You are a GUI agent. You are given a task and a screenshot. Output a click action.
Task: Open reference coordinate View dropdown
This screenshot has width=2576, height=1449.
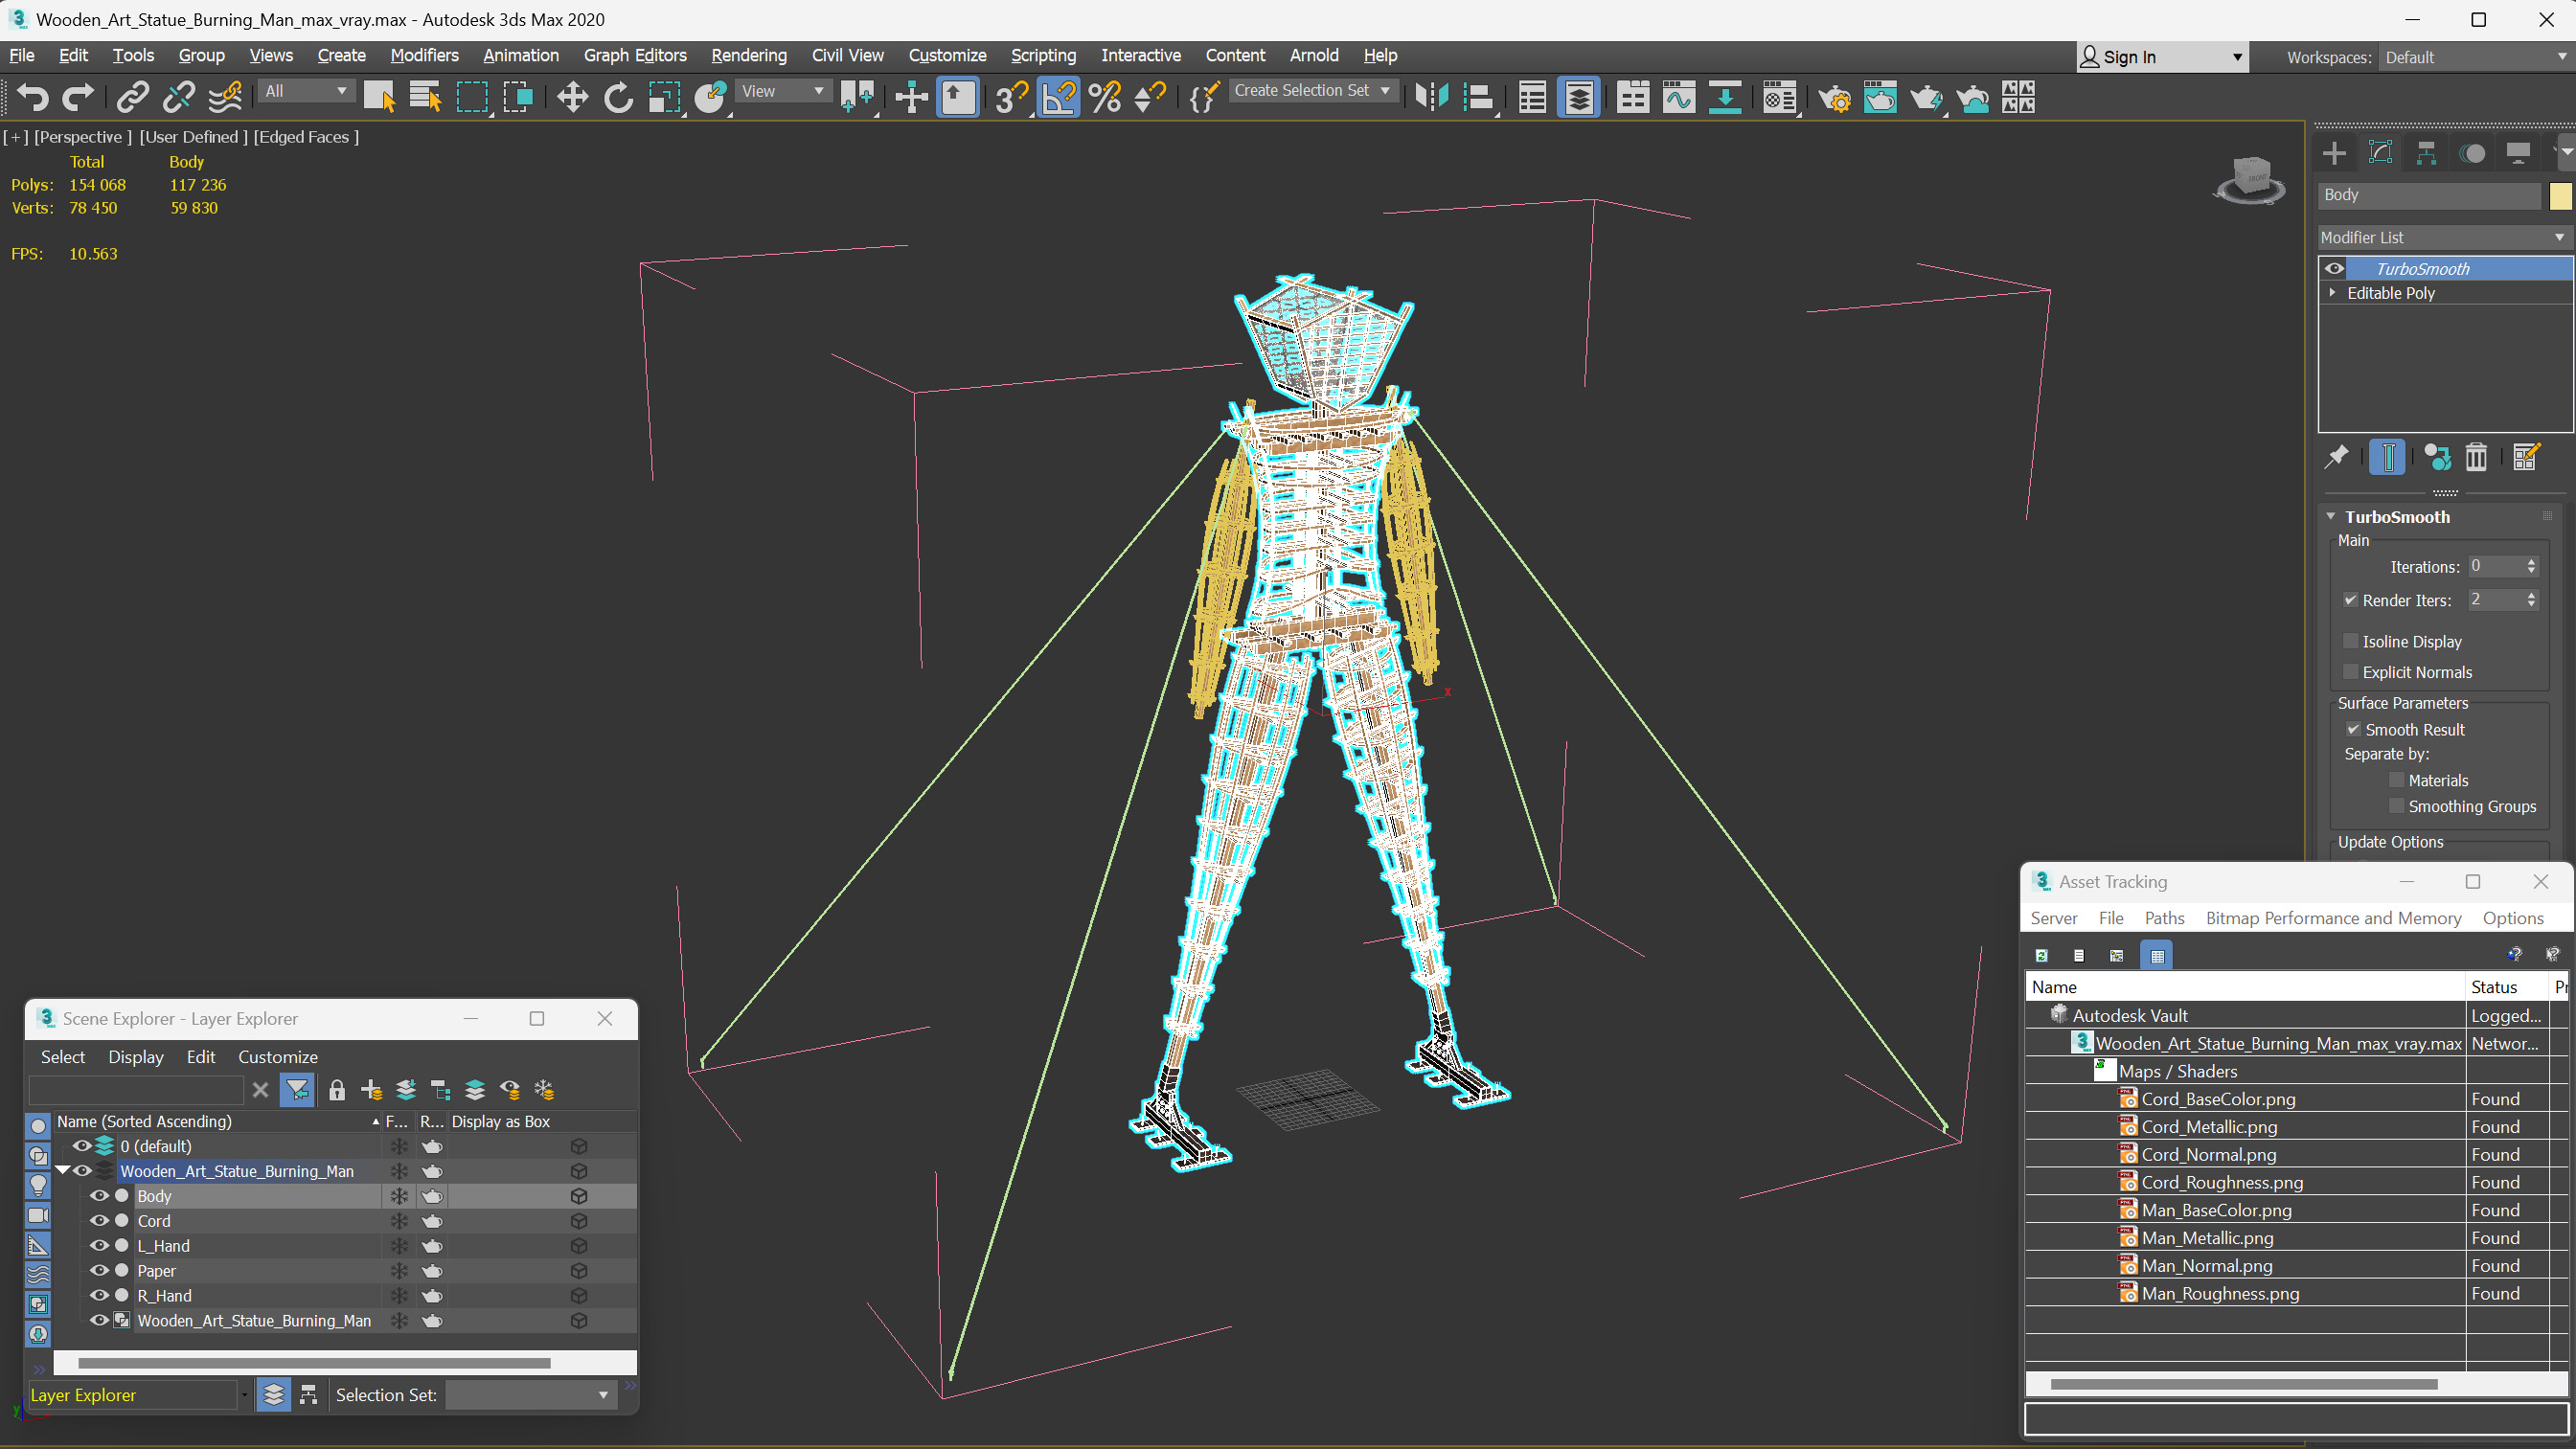pos(783,91)
